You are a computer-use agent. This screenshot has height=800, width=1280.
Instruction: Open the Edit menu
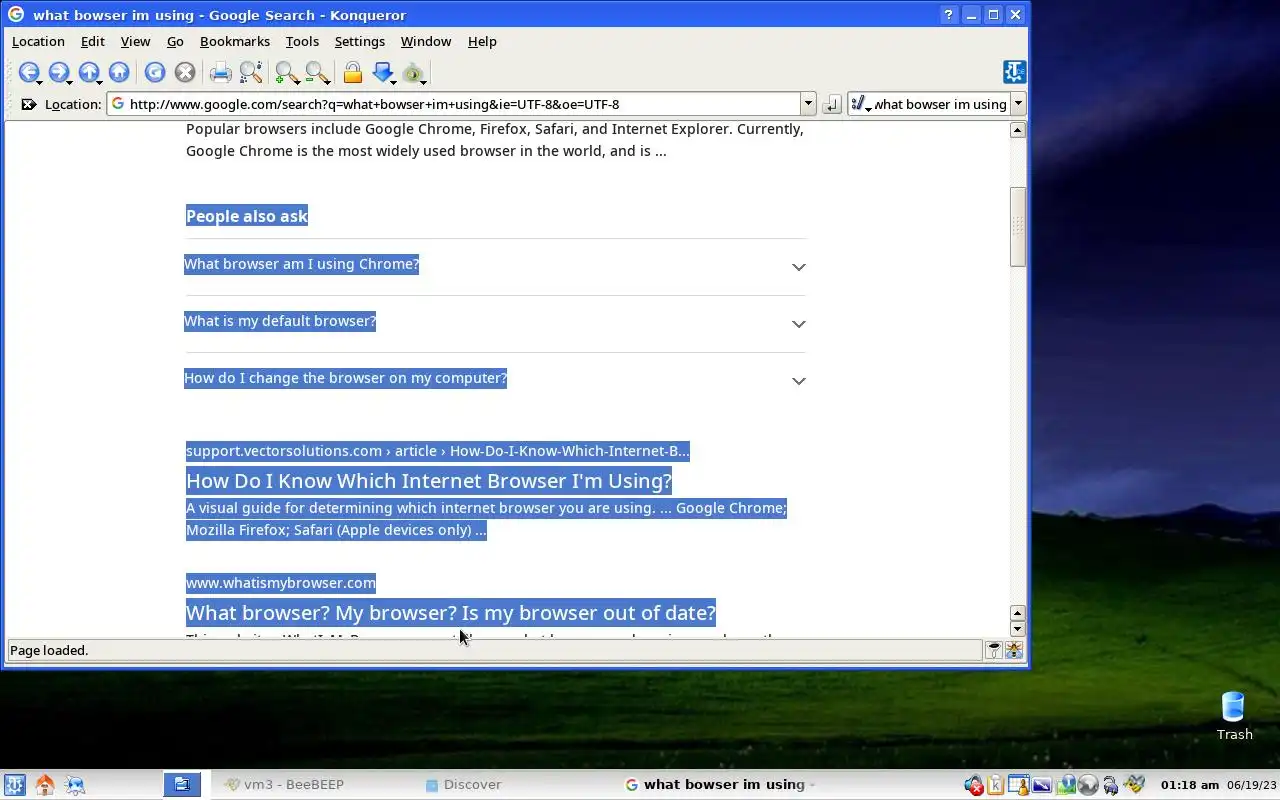pyautogui.click(x=93, y=41)
